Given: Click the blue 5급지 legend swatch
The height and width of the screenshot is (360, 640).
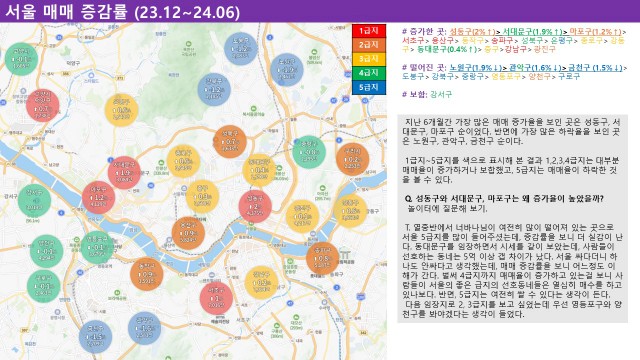Looking at the screenshot, I should tap(369, 87).
